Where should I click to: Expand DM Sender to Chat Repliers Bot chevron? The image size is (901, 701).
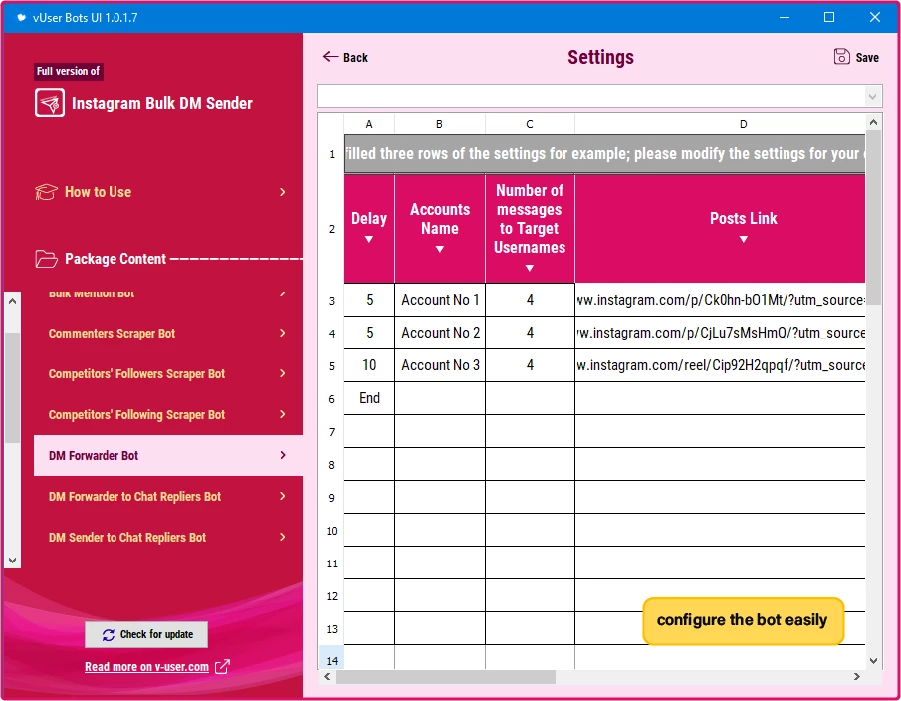[x=282, y=537]
